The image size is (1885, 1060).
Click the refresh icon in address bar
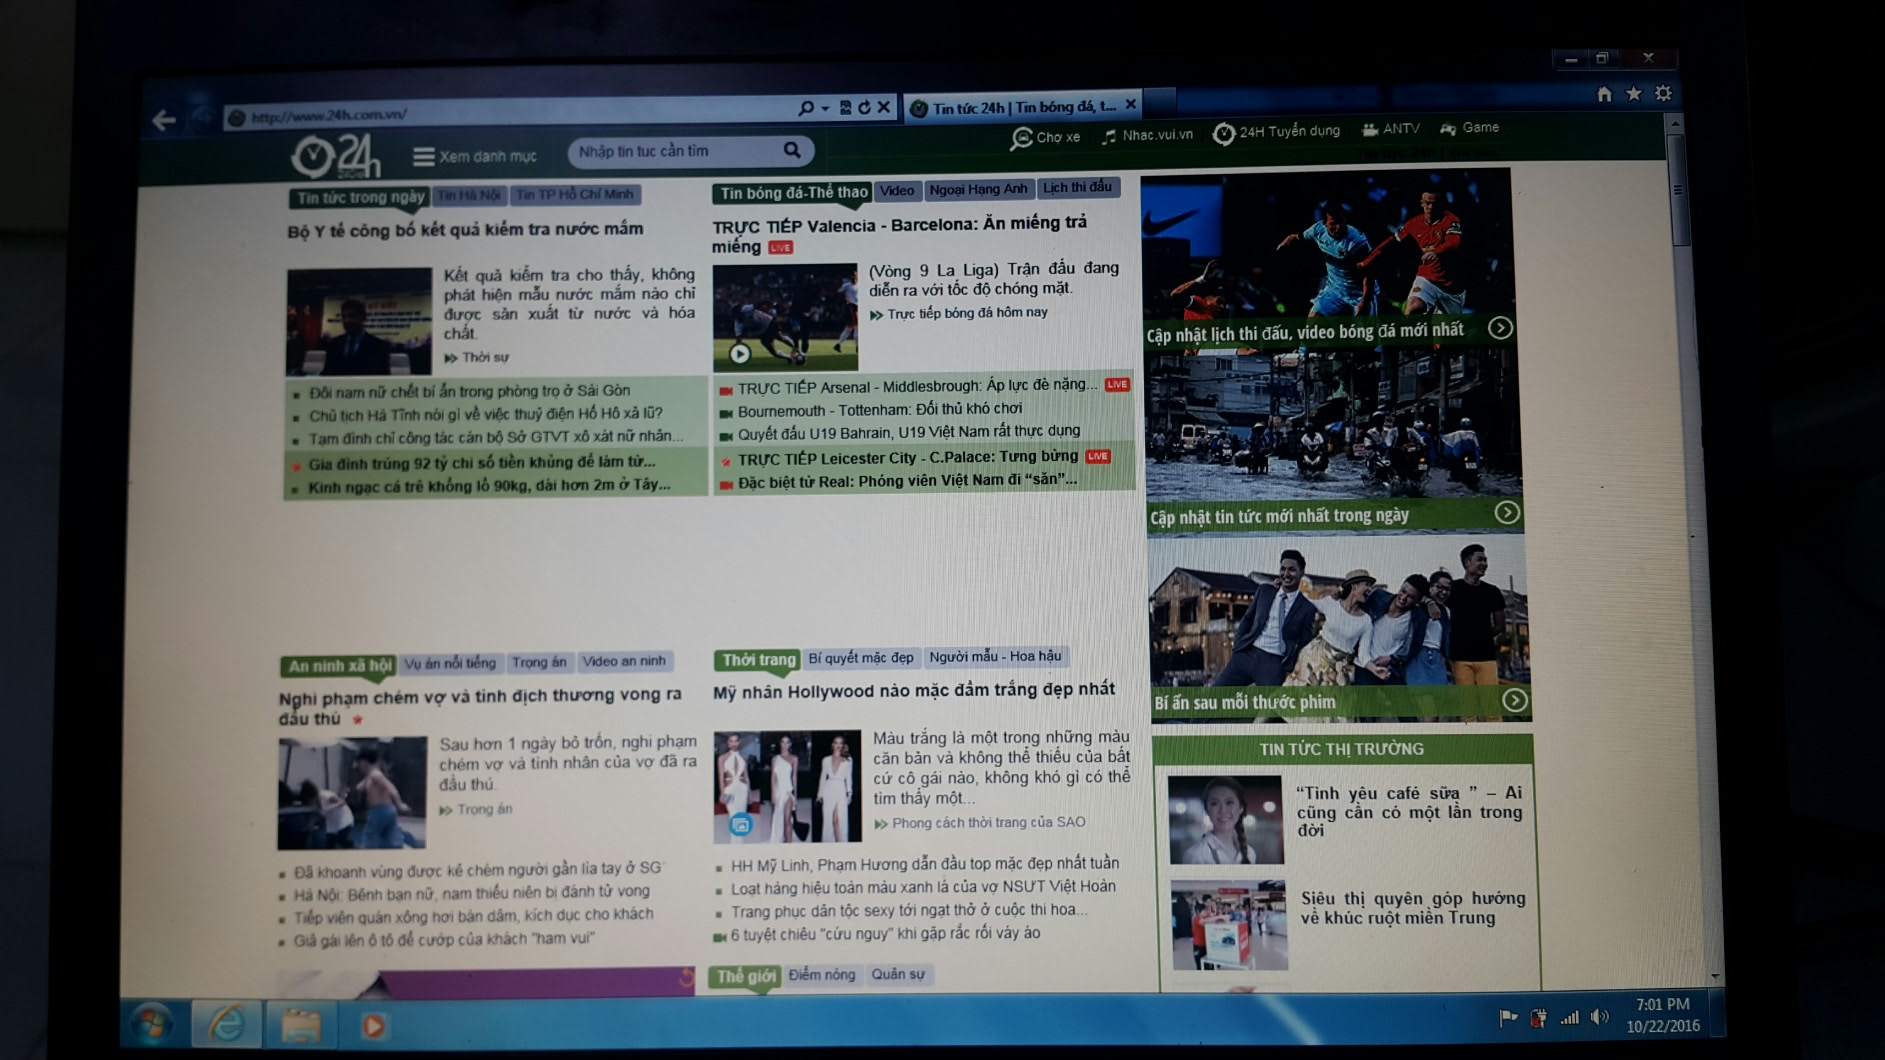pos(864,108)
